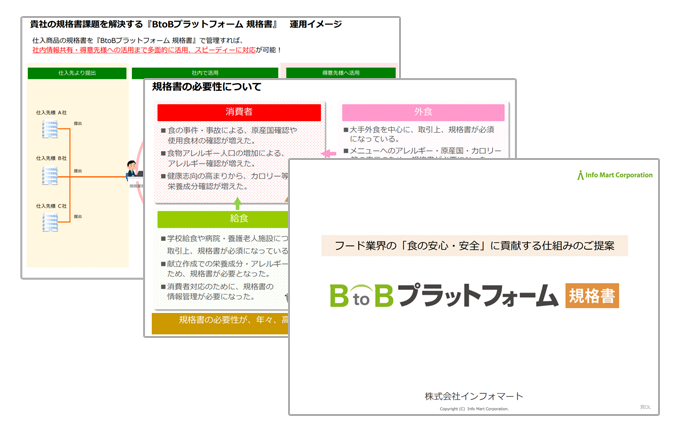Click the 株式会社インフォマート company name
The width and height of the screenshot is (686, 435).
[474, 396]
